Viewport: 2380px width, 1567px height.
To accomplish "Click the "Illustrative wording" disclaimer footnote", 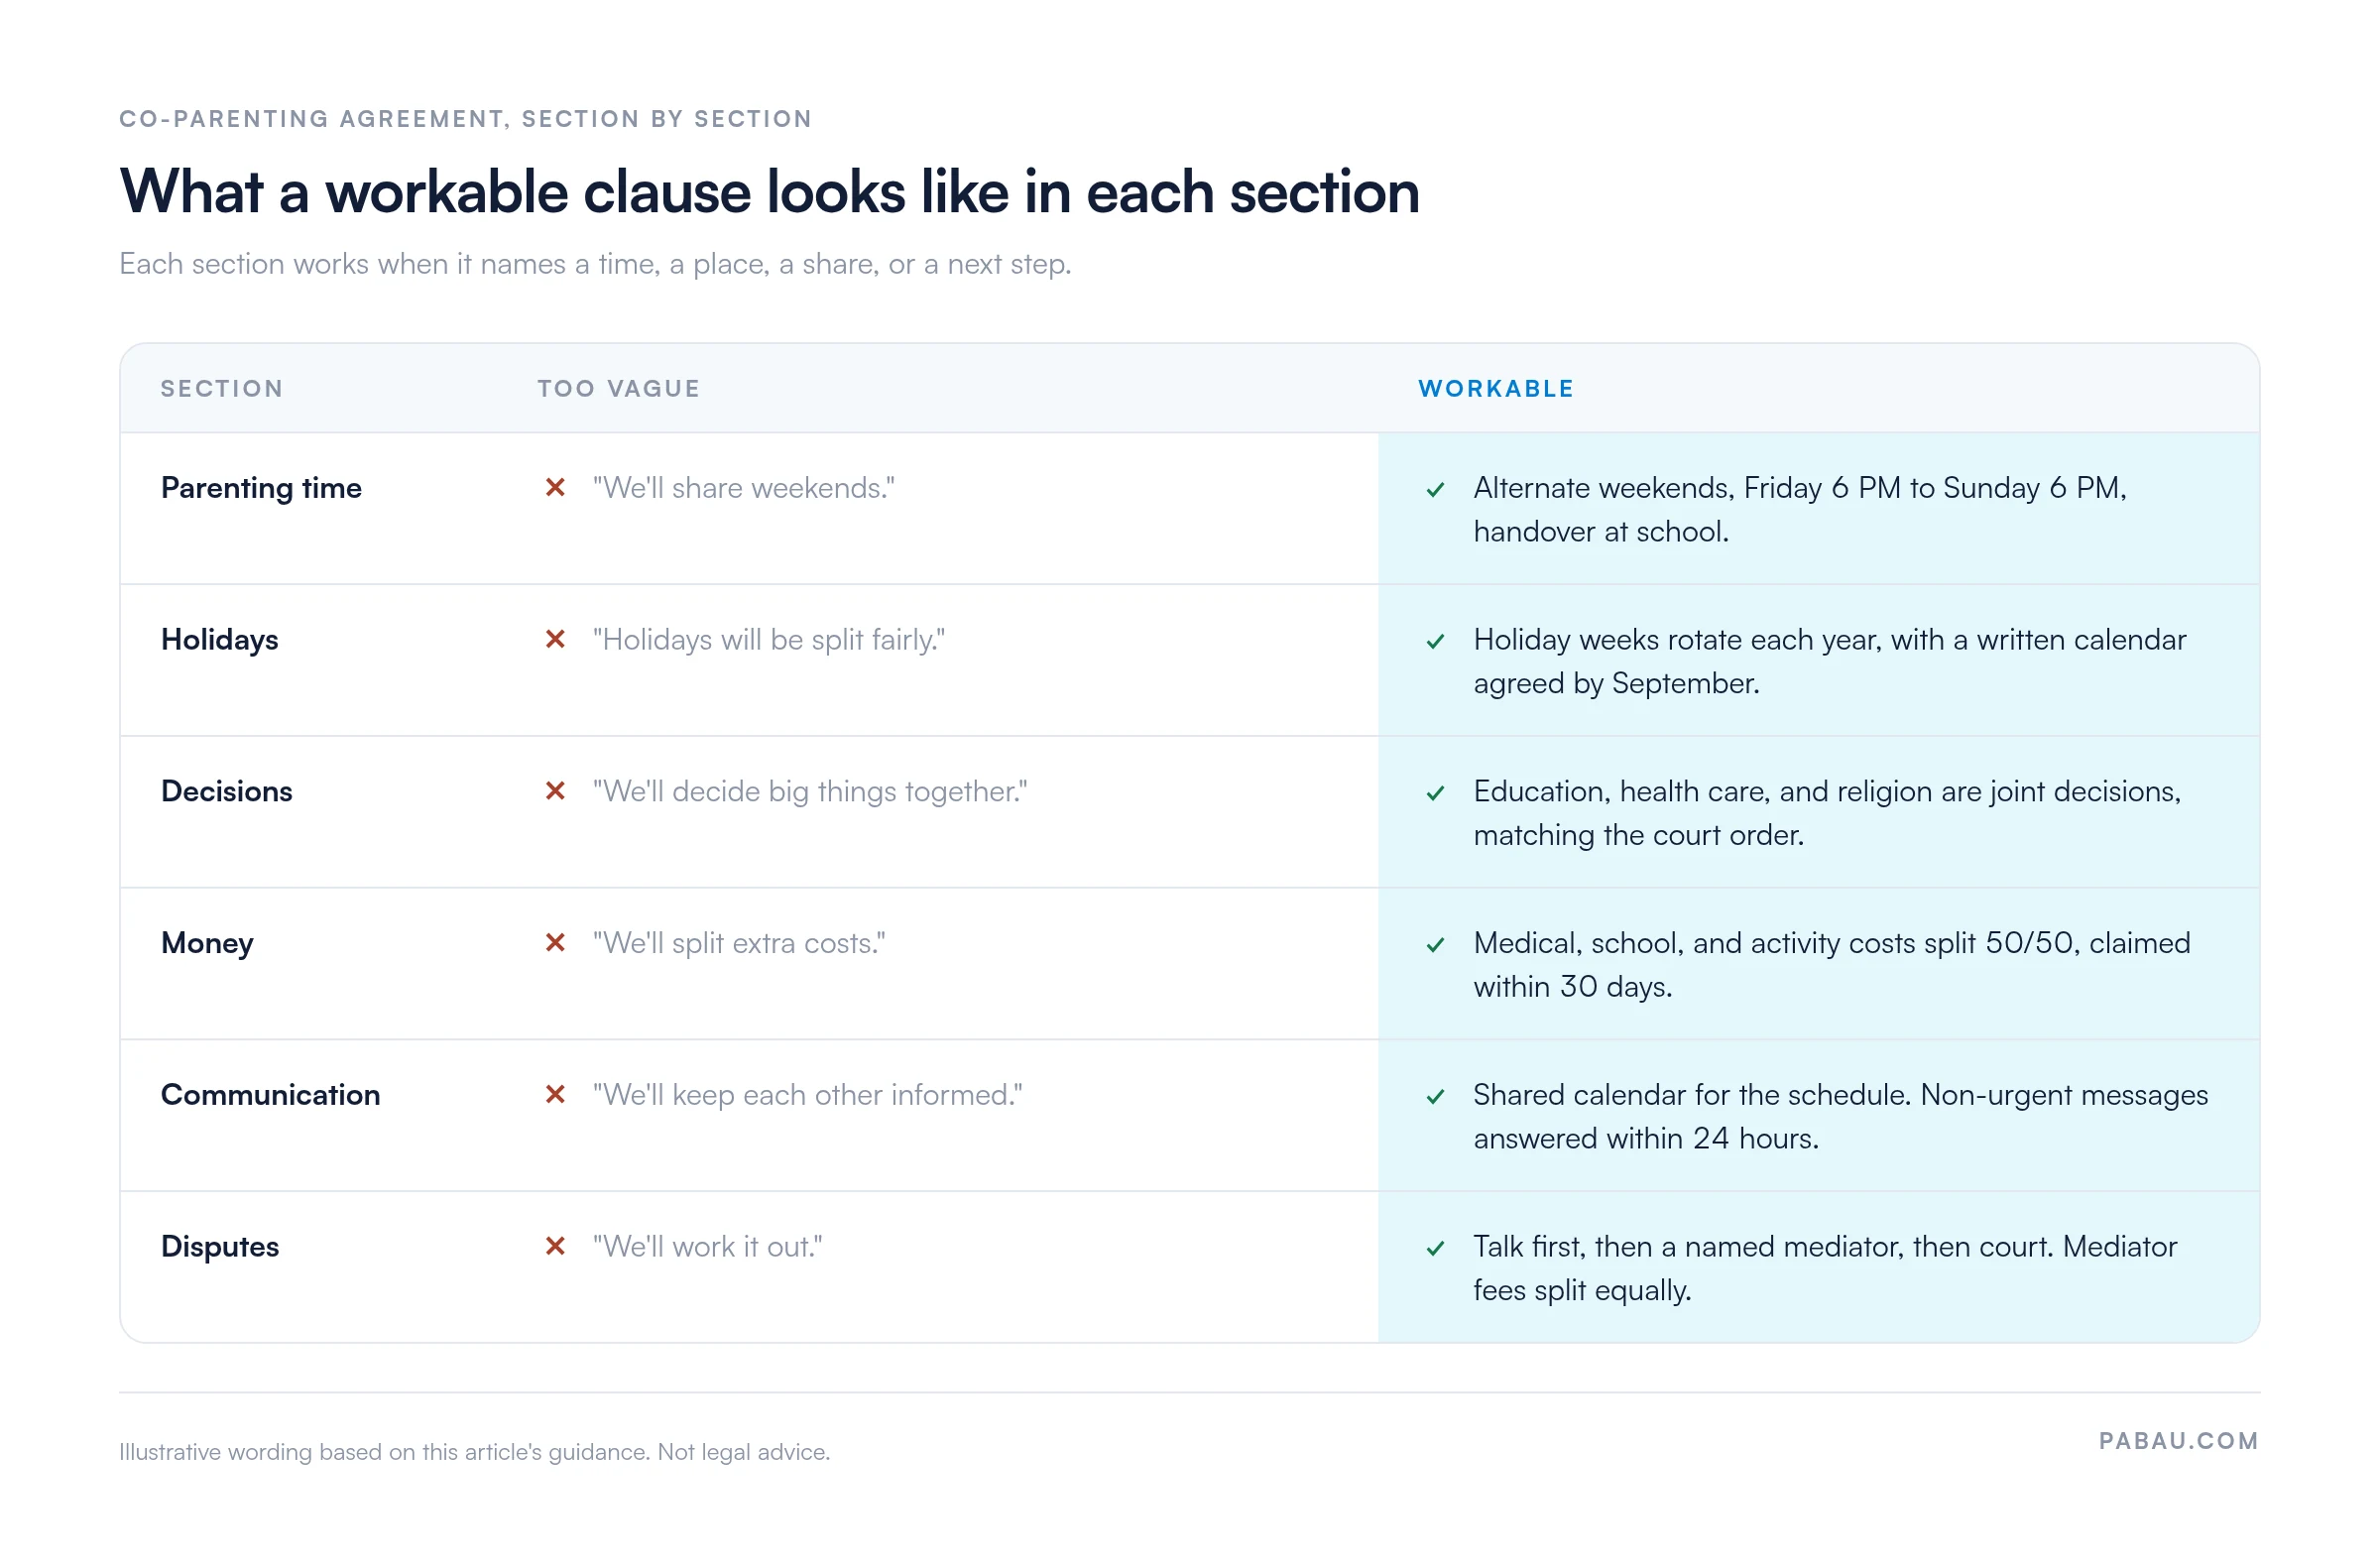I will (x=475, y=1452).
